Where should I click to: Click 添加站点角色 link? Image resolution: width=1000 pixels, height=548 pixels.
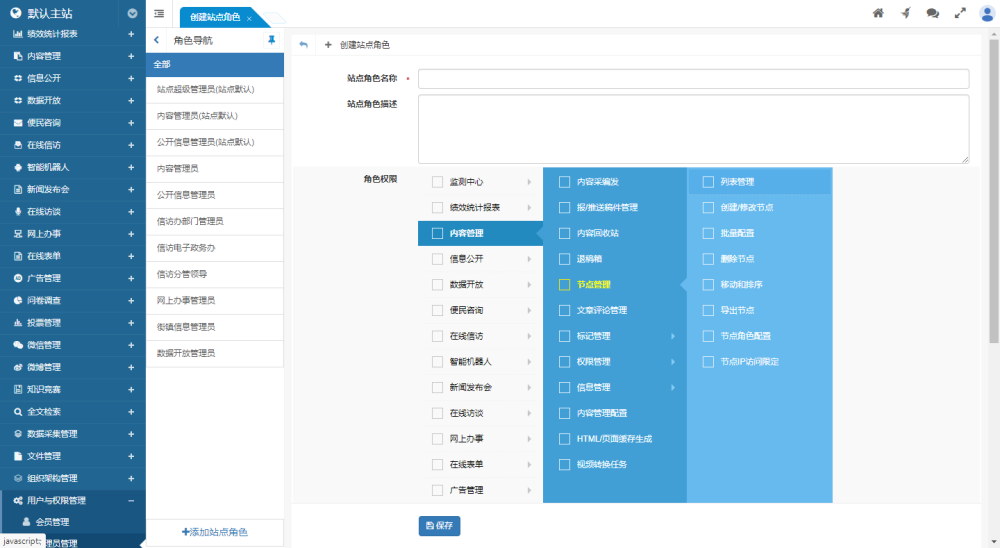click(x=214, y=532)
